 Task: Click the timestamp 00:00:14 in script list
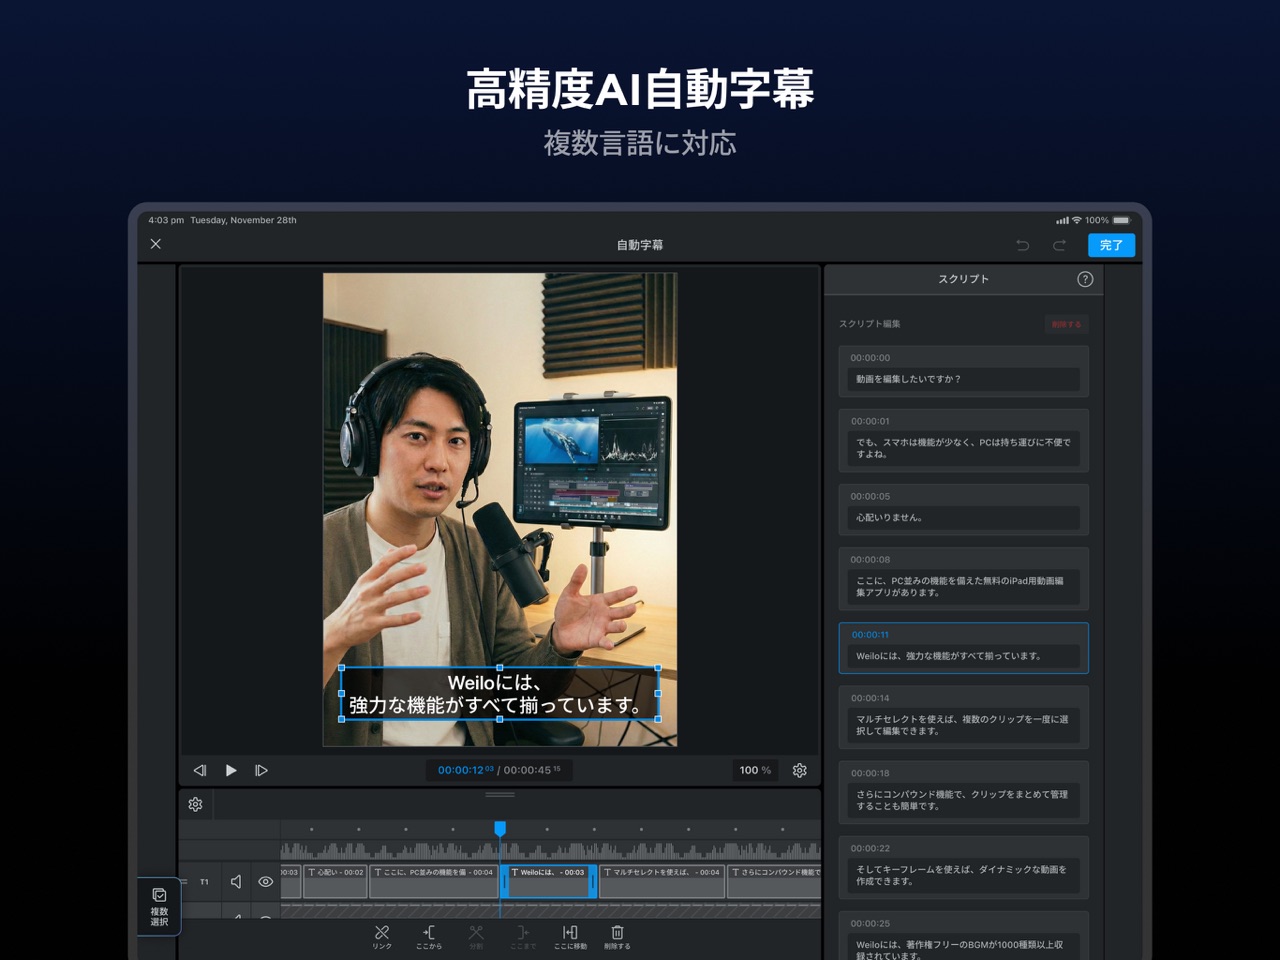(870, 698)
